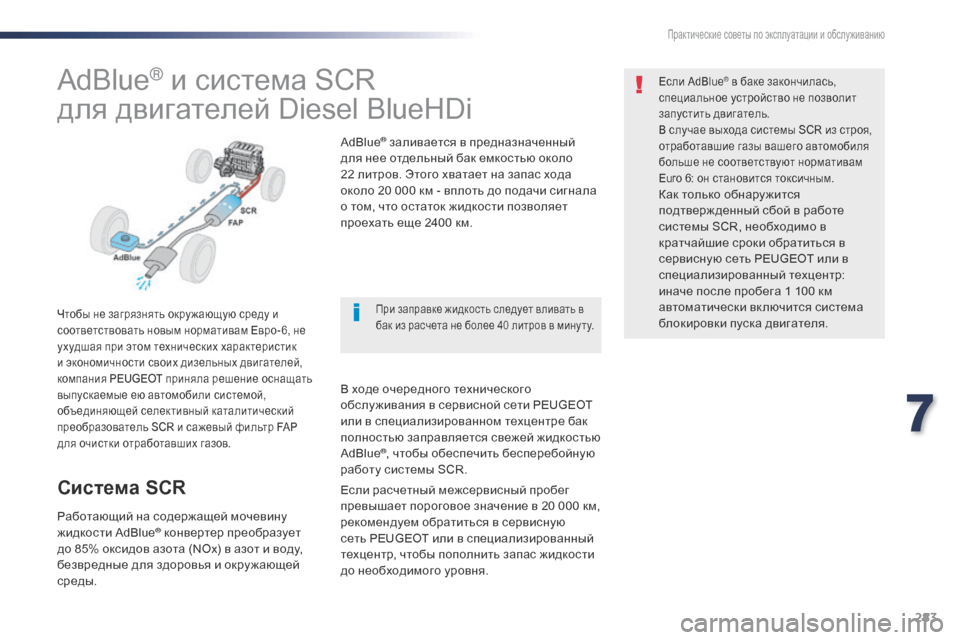Click title line 'для двигателей Diesel BlueHDi'
Image resolution: width=960 pixels, height=640 pixels.
click(x=264, y=110)
